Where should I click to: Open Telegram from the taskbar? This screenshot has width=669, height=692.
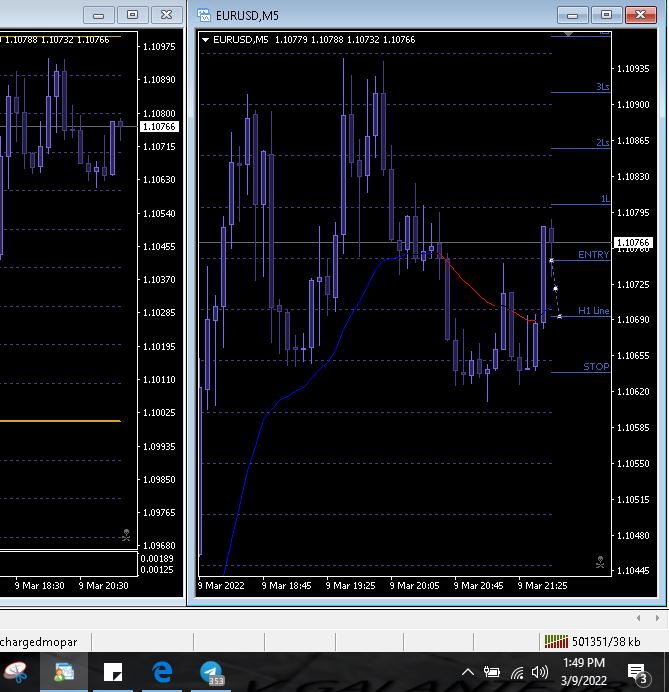click(211, 671)
